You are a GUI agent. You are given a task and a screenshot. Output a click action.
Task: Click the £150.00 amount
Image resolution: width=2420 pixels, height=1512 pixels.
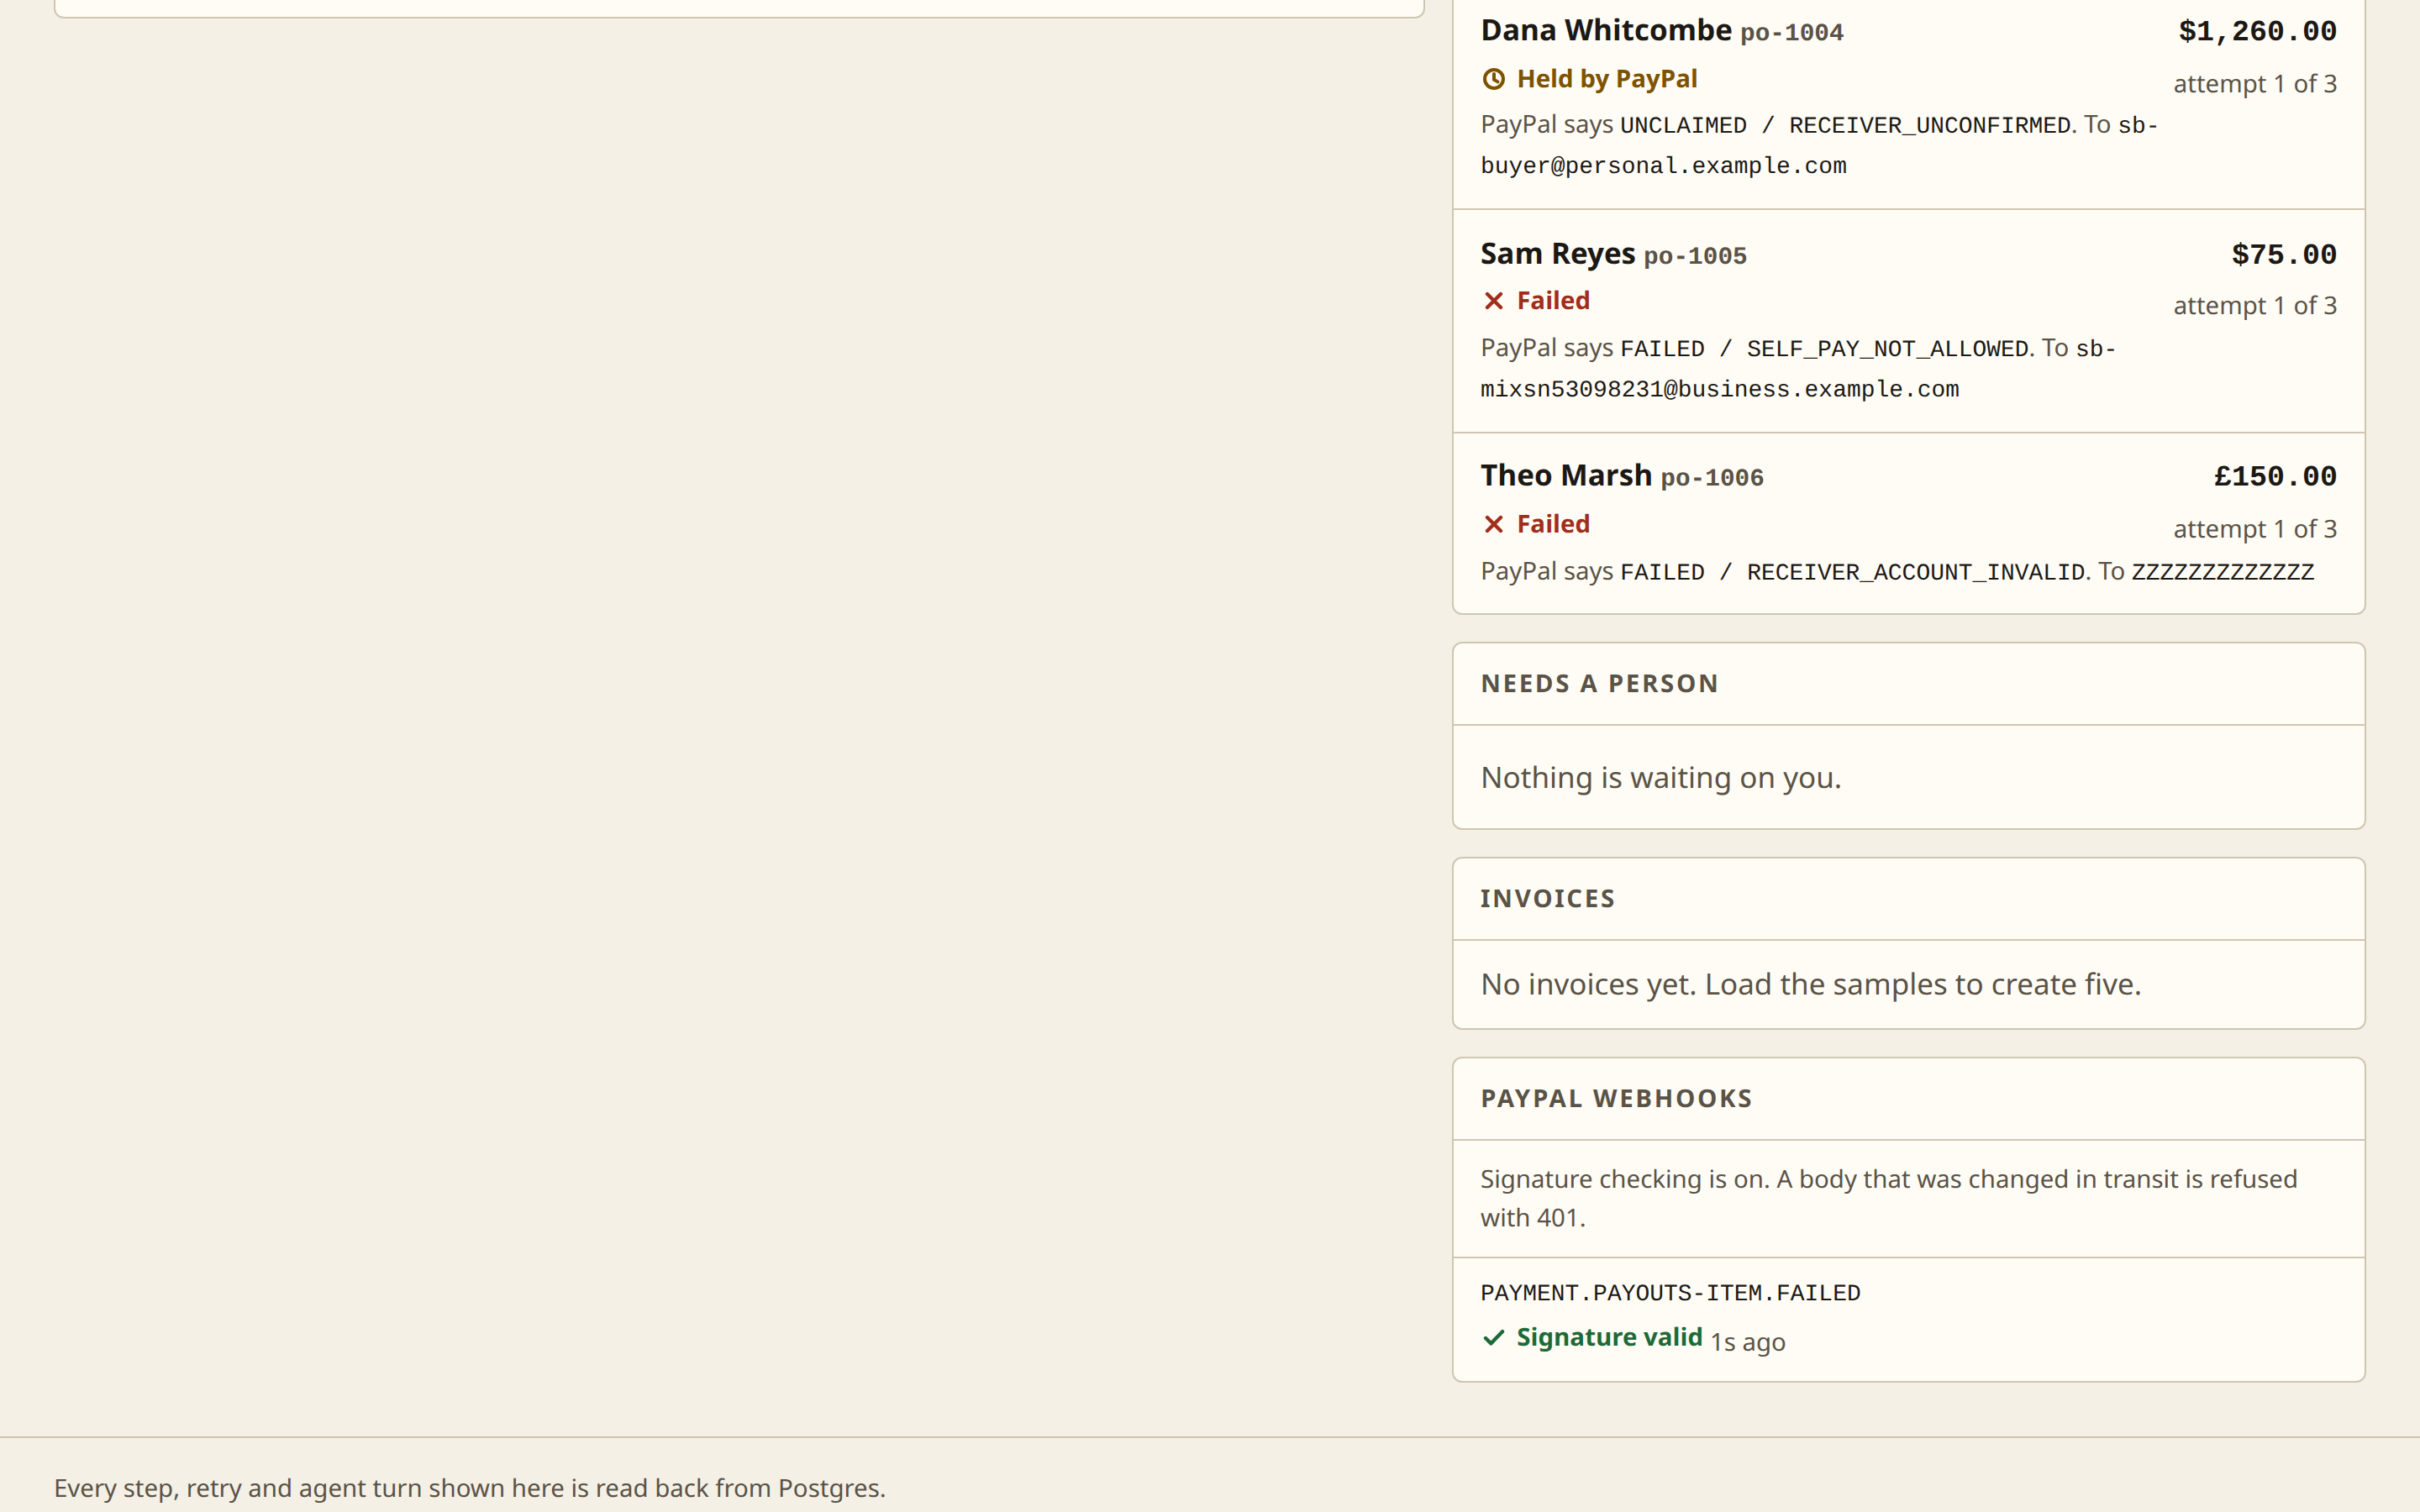click(2275, 477)
